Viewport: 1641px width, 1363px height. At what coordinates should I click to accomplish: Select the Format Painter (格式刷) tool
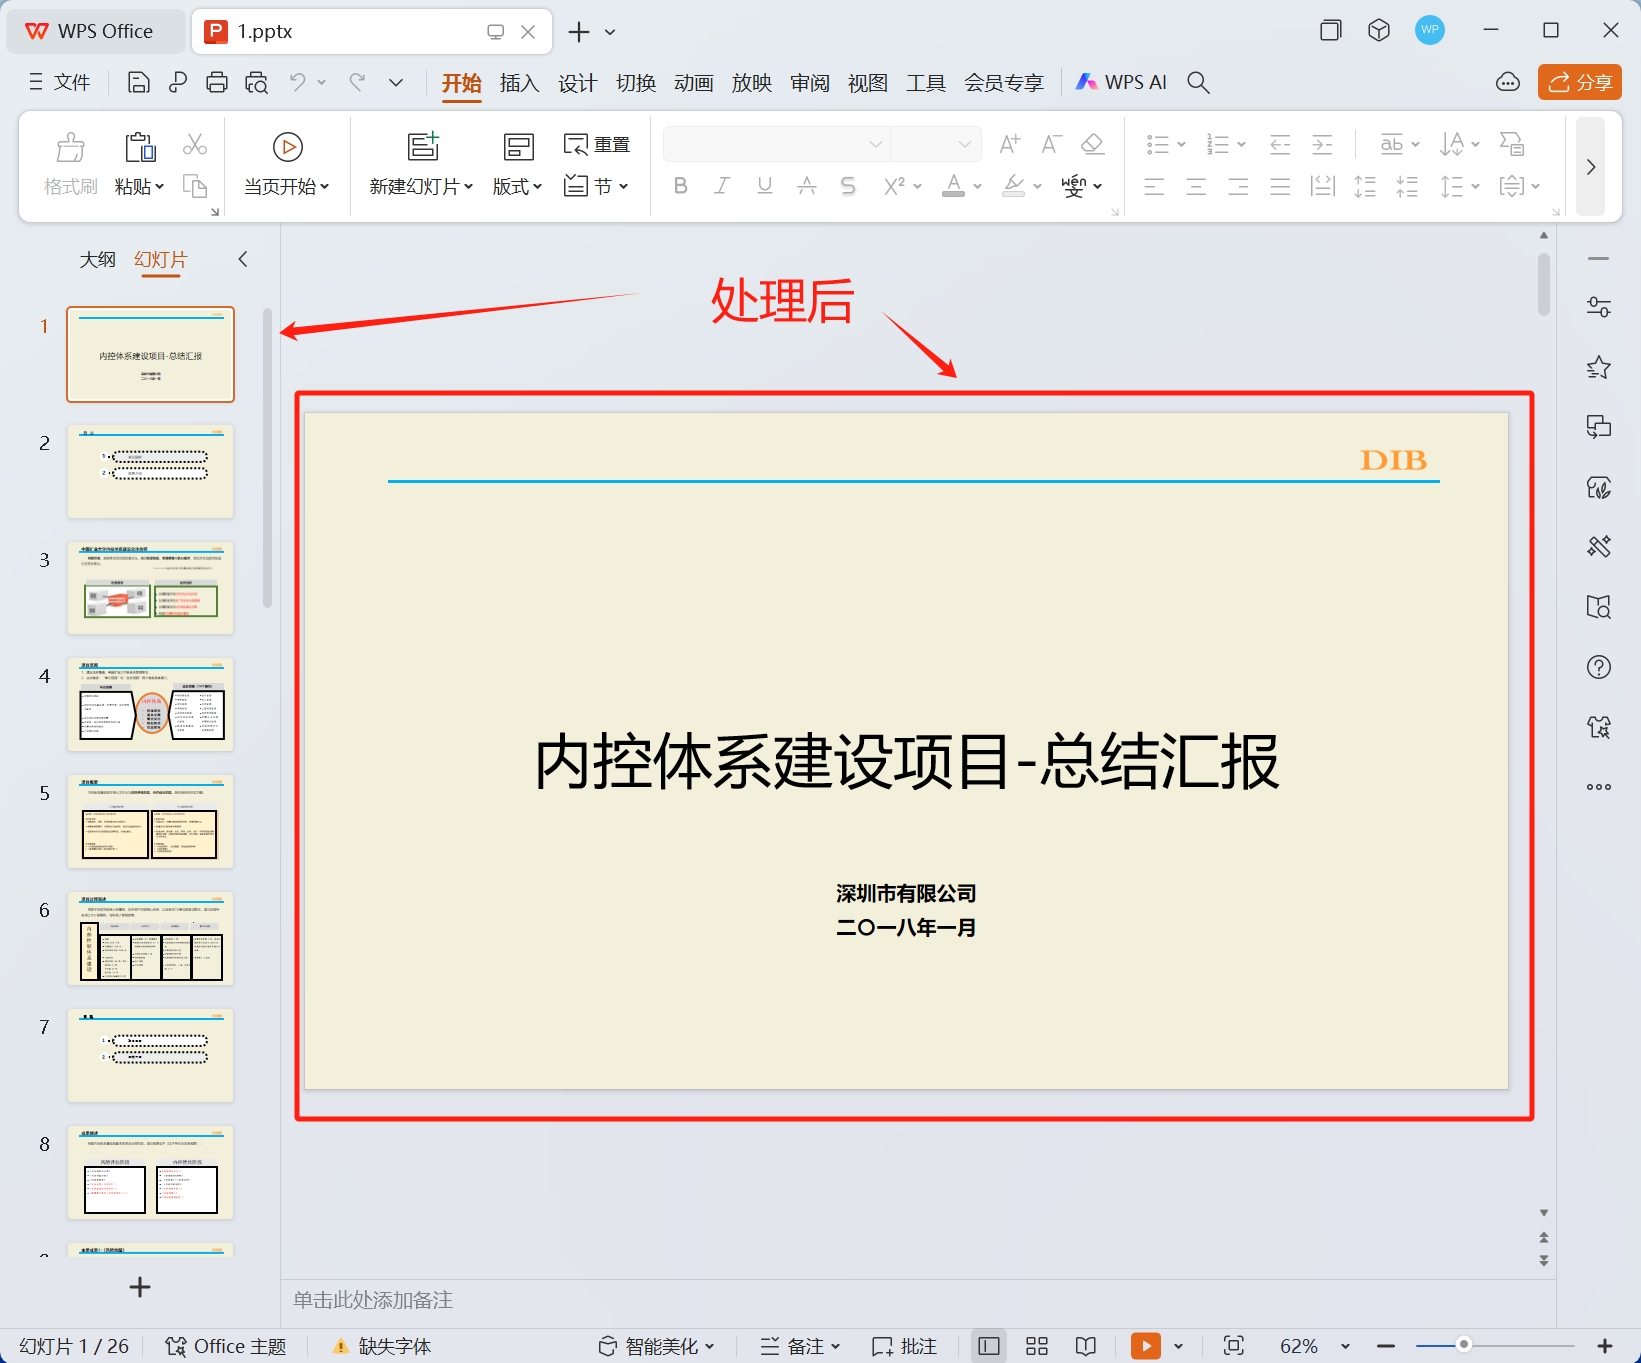(x=69, y=162)
